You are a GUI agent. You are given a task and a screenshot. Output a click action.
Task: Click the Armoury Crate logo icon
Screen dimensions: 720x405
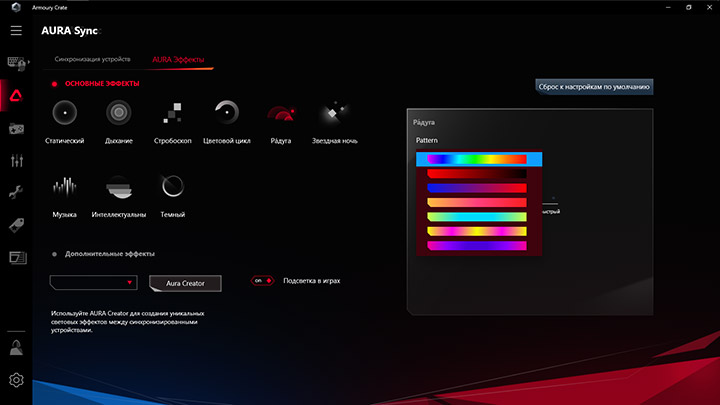pos(16,7)
